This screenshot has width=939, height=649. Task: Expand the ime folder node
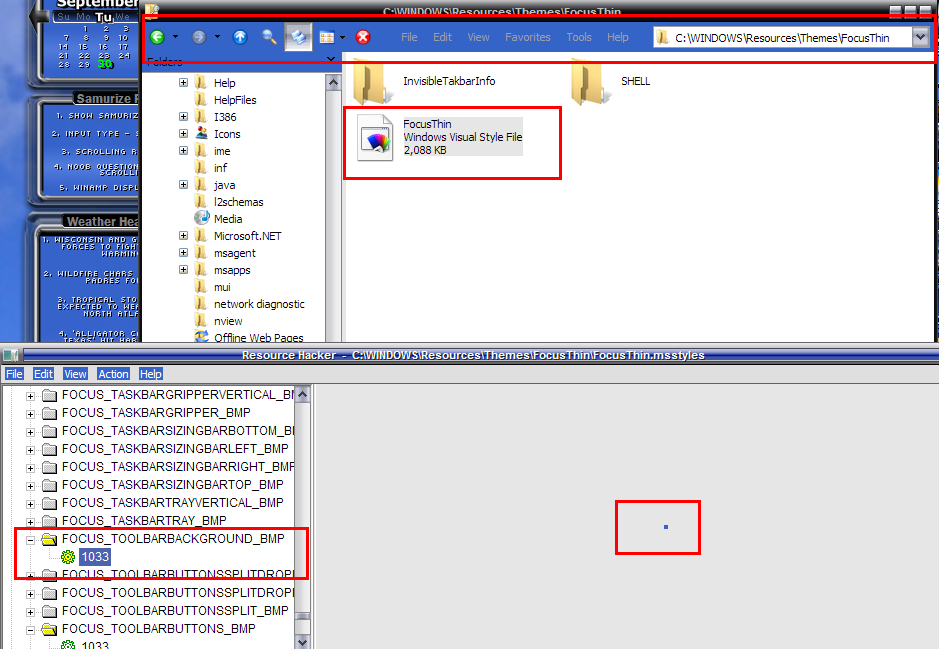tap(183, 150)
